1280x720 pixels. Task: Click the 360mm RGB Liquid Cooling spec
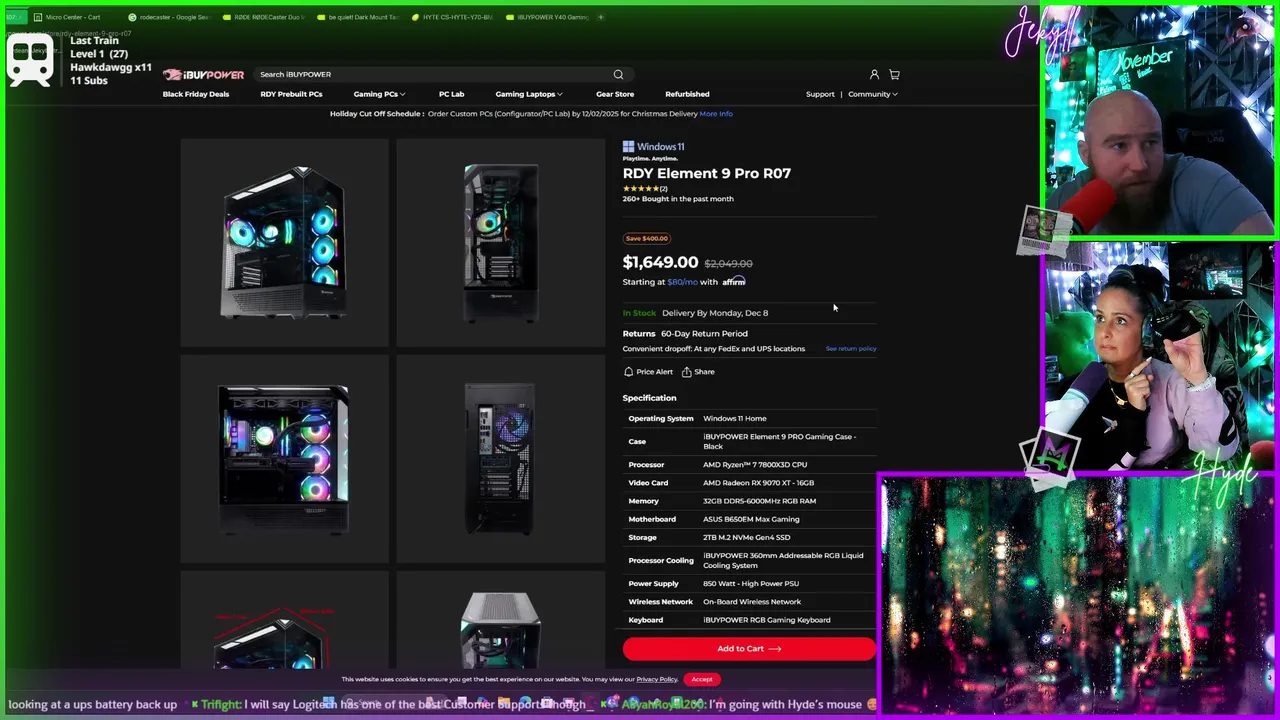pos(783,560)
